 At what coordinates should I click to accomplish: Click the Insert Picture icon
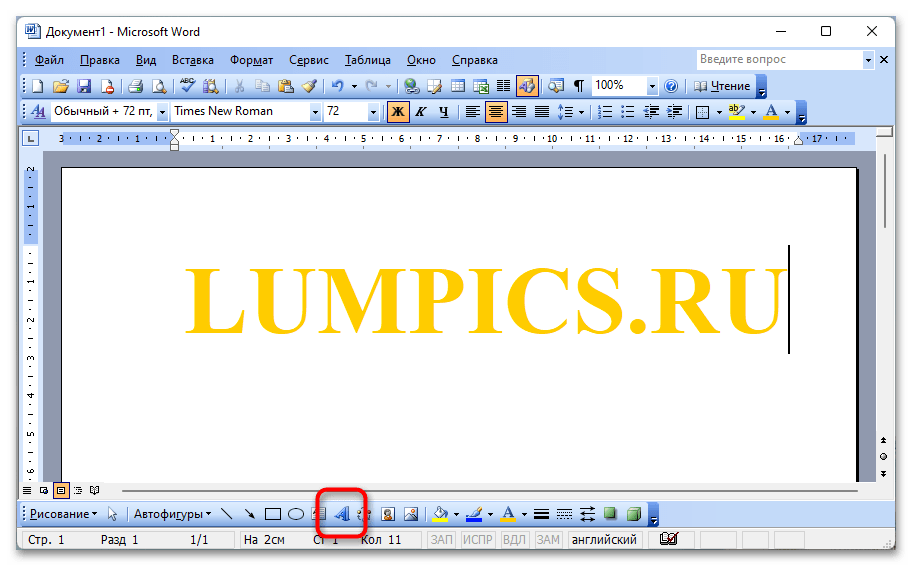[x=410, y=514]
